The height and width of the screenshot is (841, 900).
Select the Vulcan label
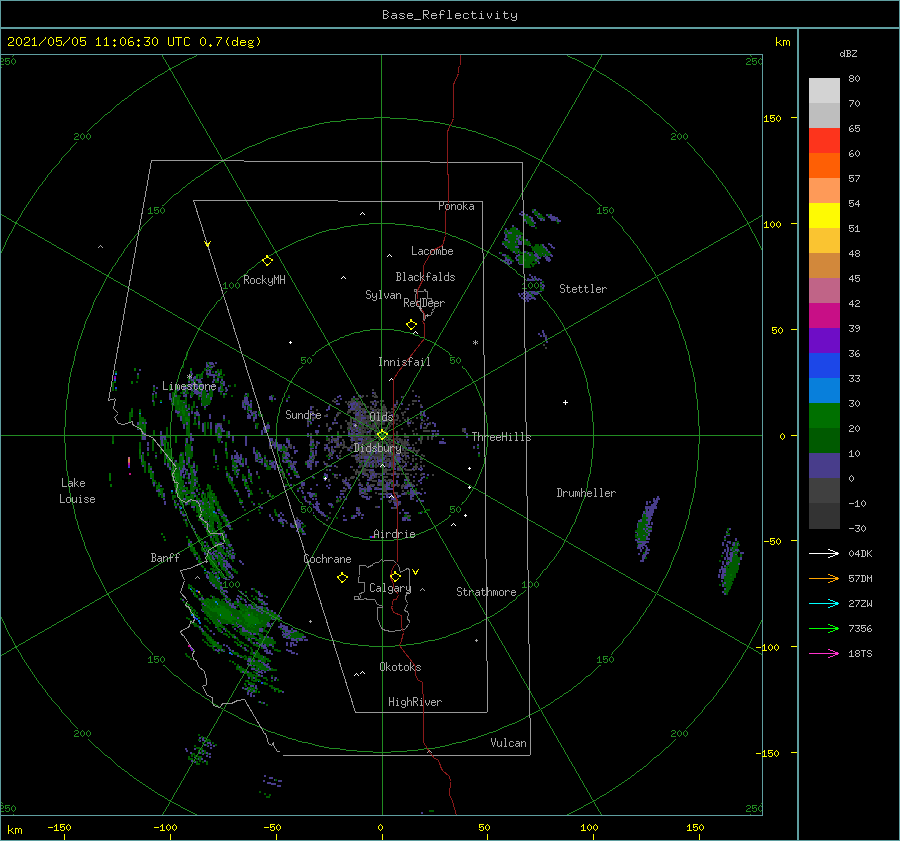click(x=509, y=743)
